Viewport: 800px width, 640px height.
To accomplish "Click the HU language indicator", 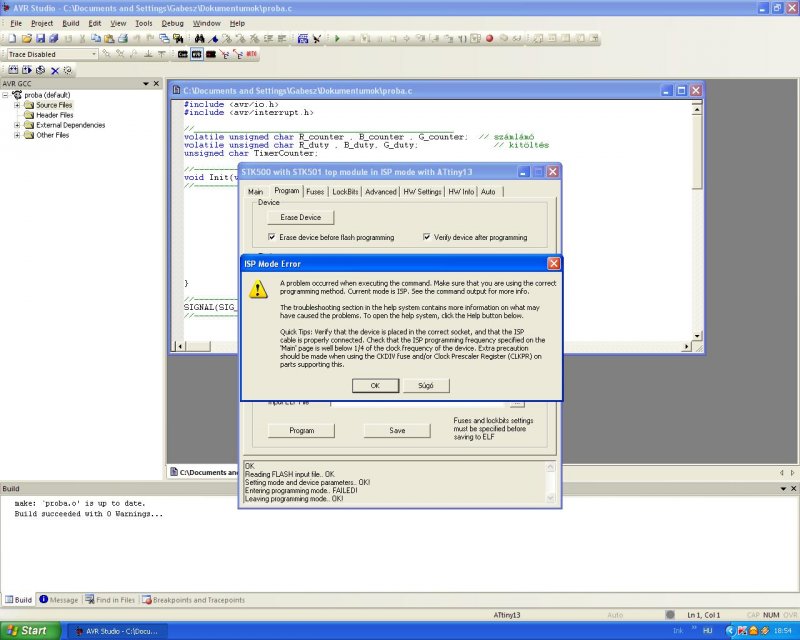I will (707, 631).
